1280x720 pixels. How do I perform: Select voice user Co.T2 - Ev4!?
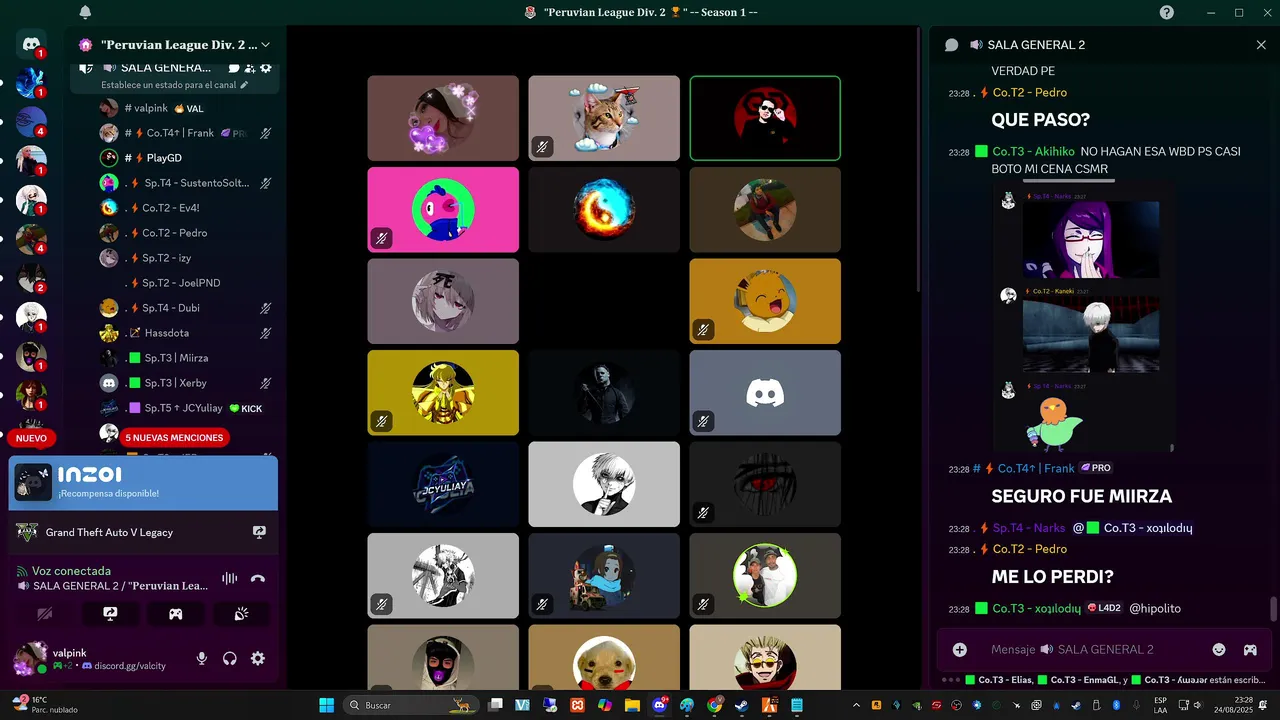(x=186, y=208)
